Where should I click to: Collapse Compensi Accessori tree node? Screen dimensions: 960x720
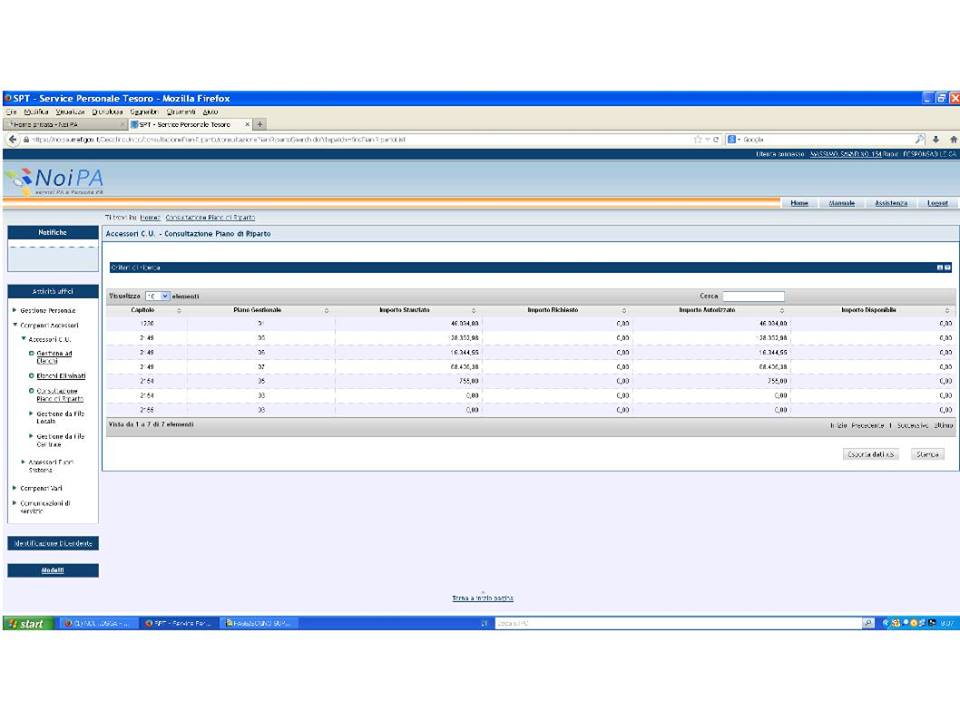14,325
